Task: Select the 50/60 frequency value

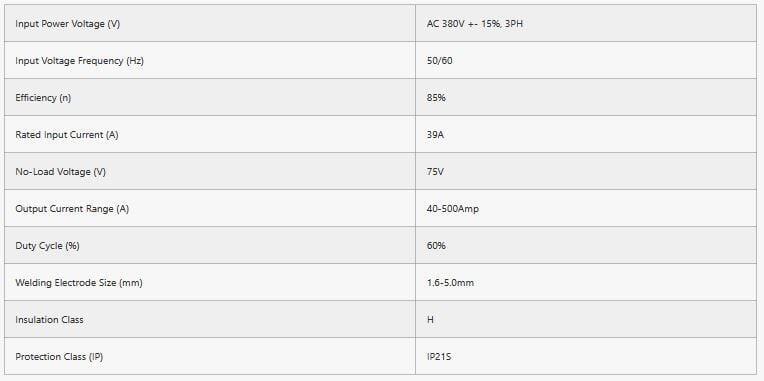Action: pyautogui.click(x=439, y=60)
